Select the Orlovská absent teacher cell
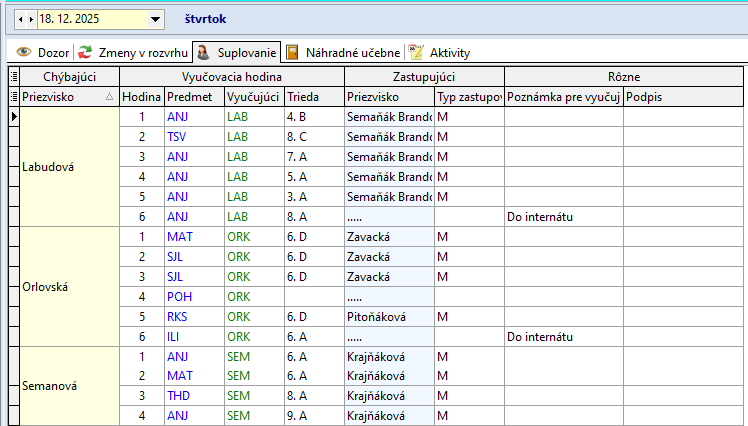 pos(69,286)
